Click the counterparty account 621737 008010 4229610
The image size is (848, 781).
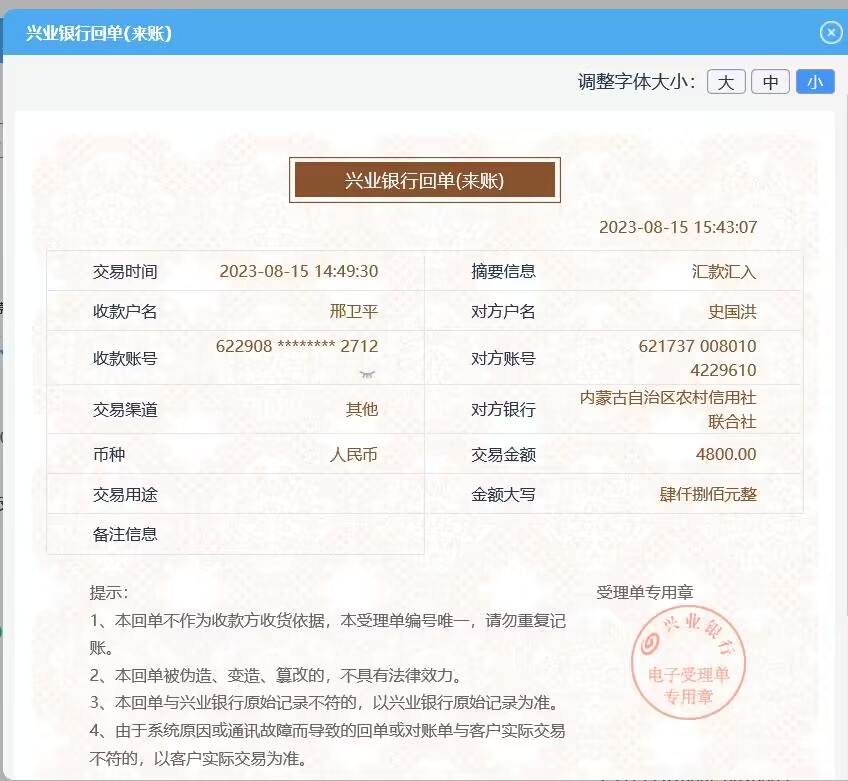(x=697, y=358)
